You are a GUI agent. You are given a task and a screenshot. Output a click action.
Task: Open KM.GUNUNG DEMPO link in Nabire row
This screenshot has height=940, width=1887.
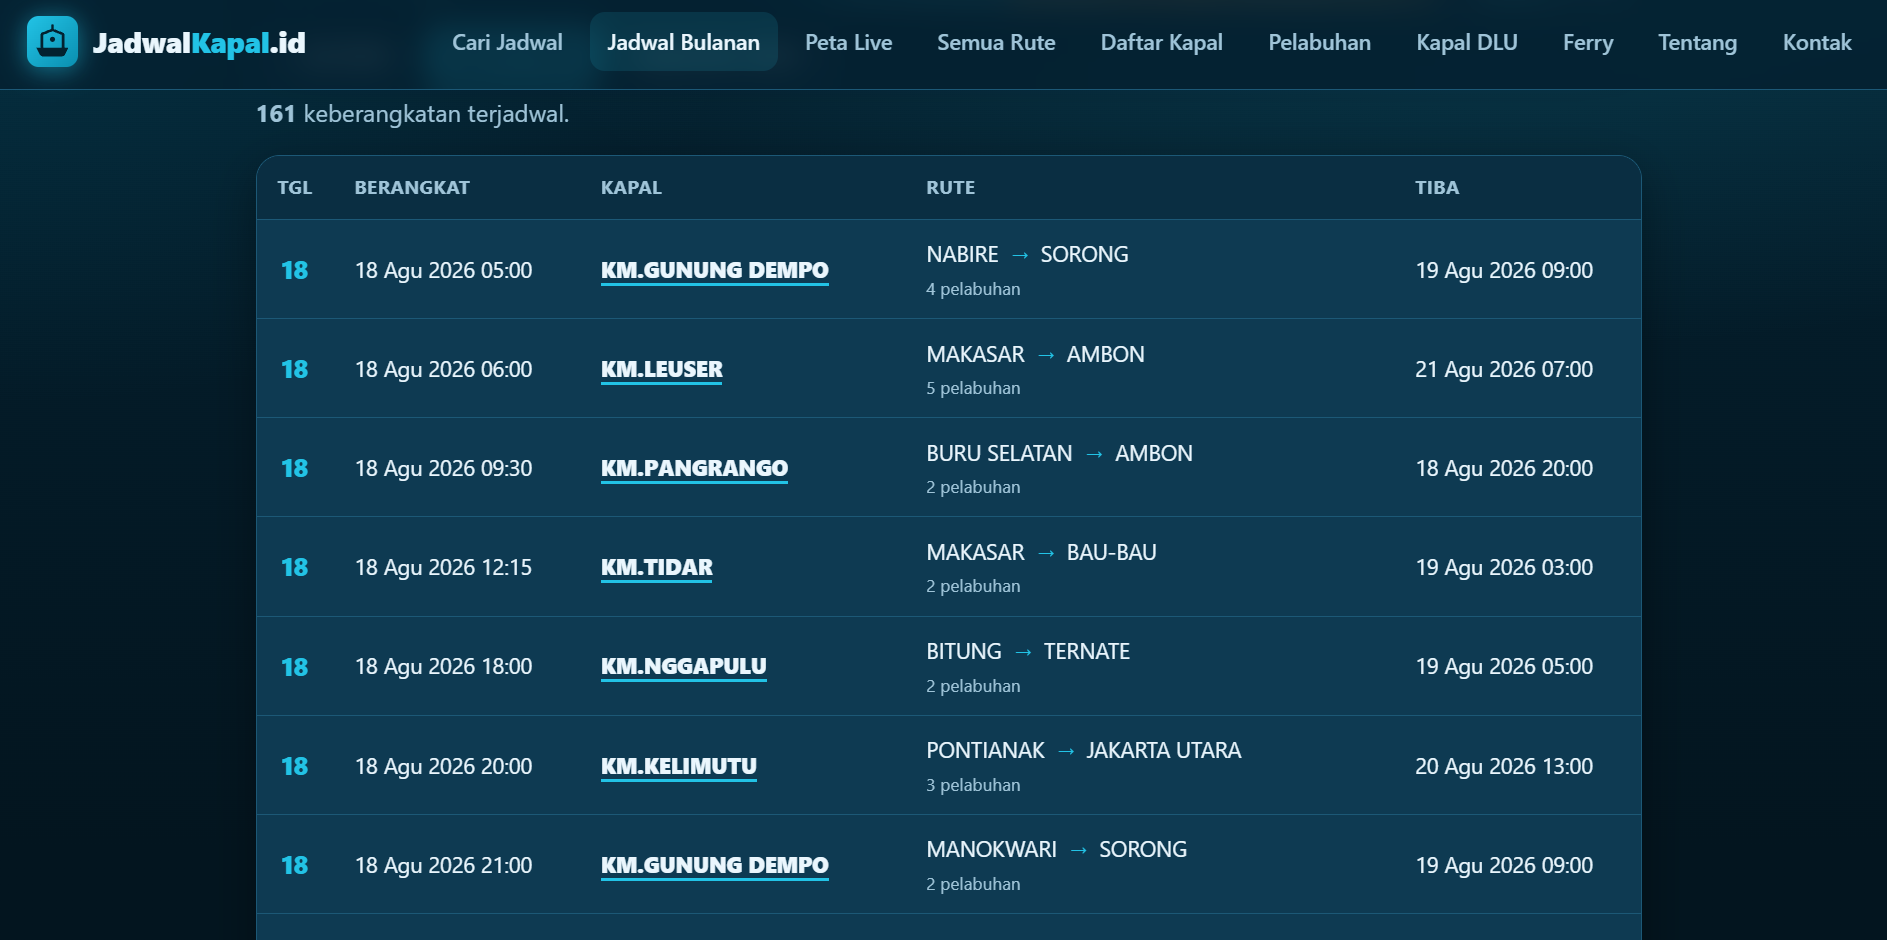tap(714, 270)
